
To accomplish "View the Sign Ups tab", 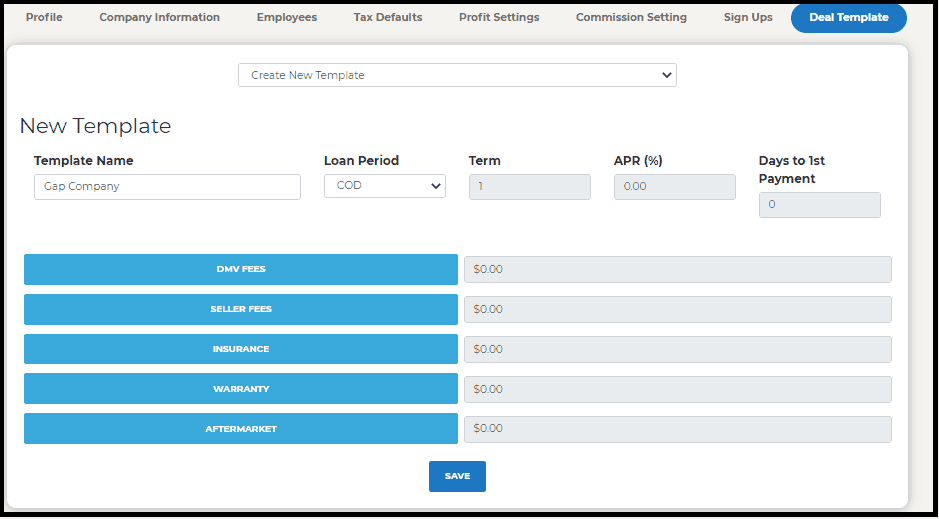I will [748, 17].
